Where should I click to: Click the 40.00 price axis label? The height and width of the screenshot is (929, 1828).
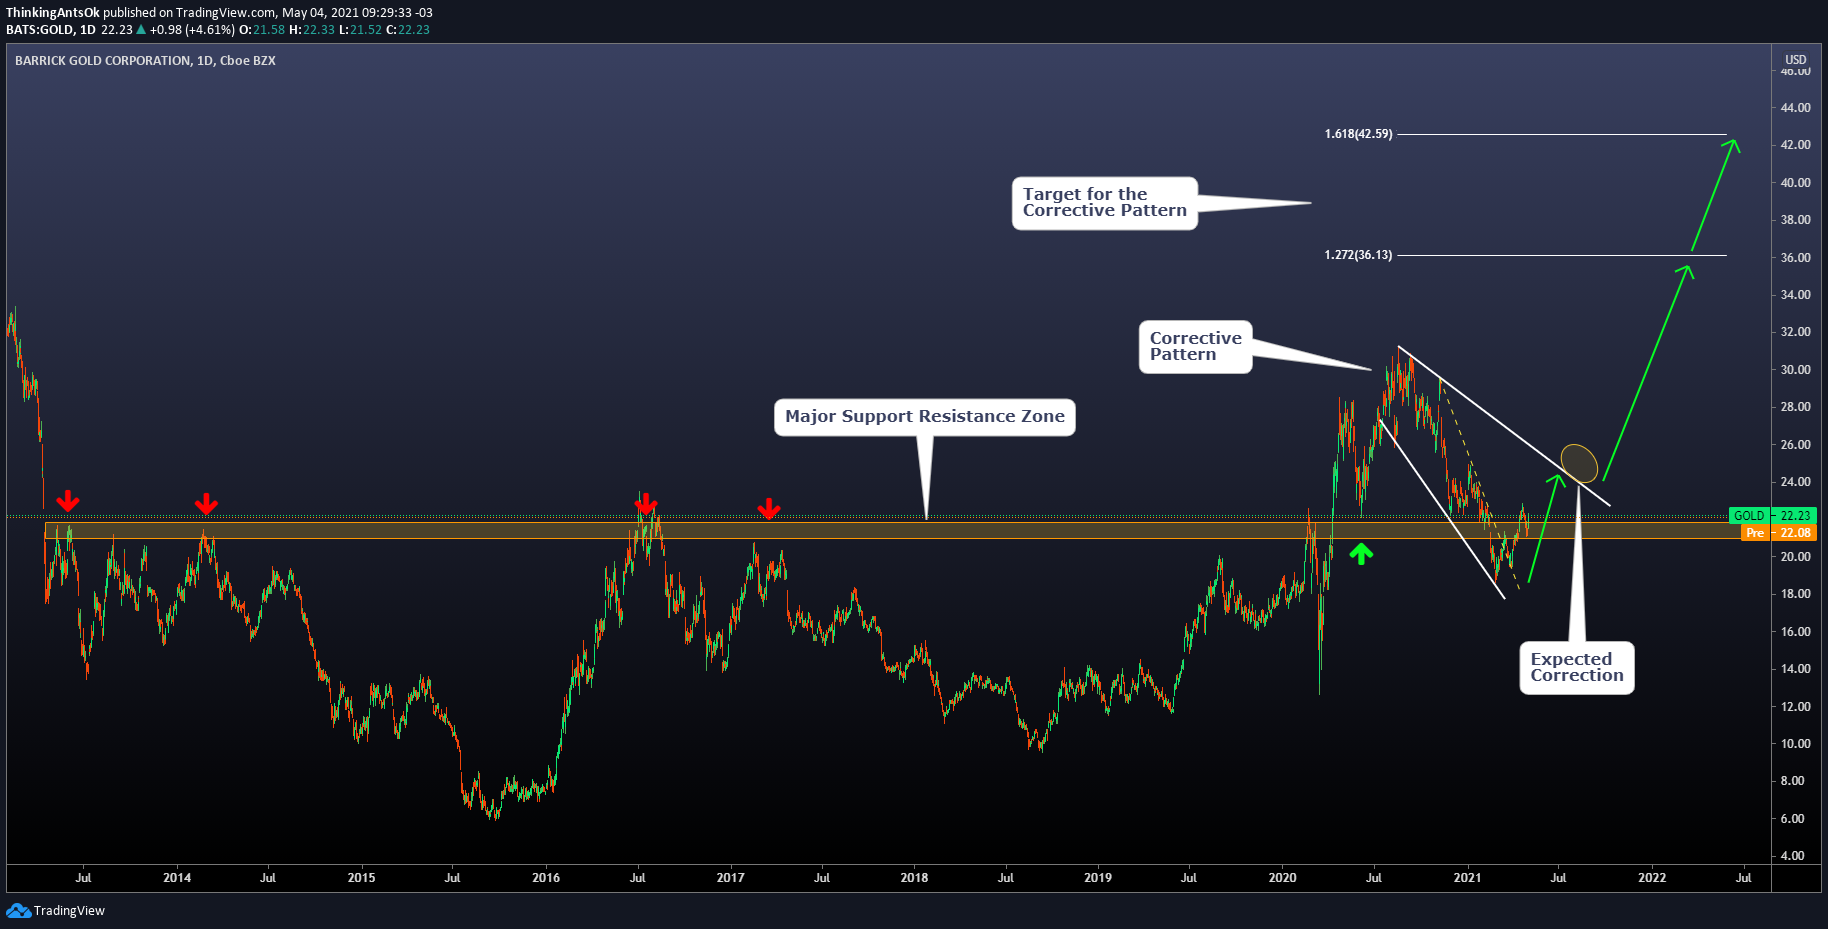[x=1795, y=183]
